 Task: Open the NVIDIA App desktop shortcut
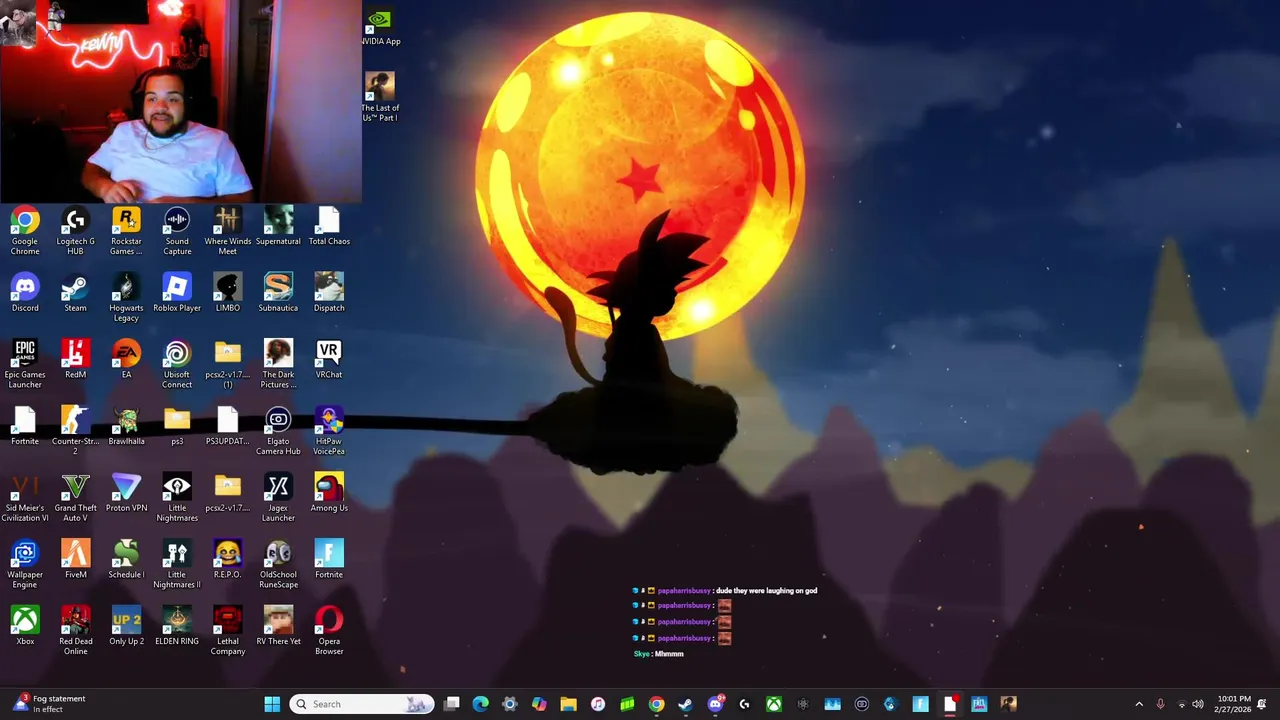(380, 28)
